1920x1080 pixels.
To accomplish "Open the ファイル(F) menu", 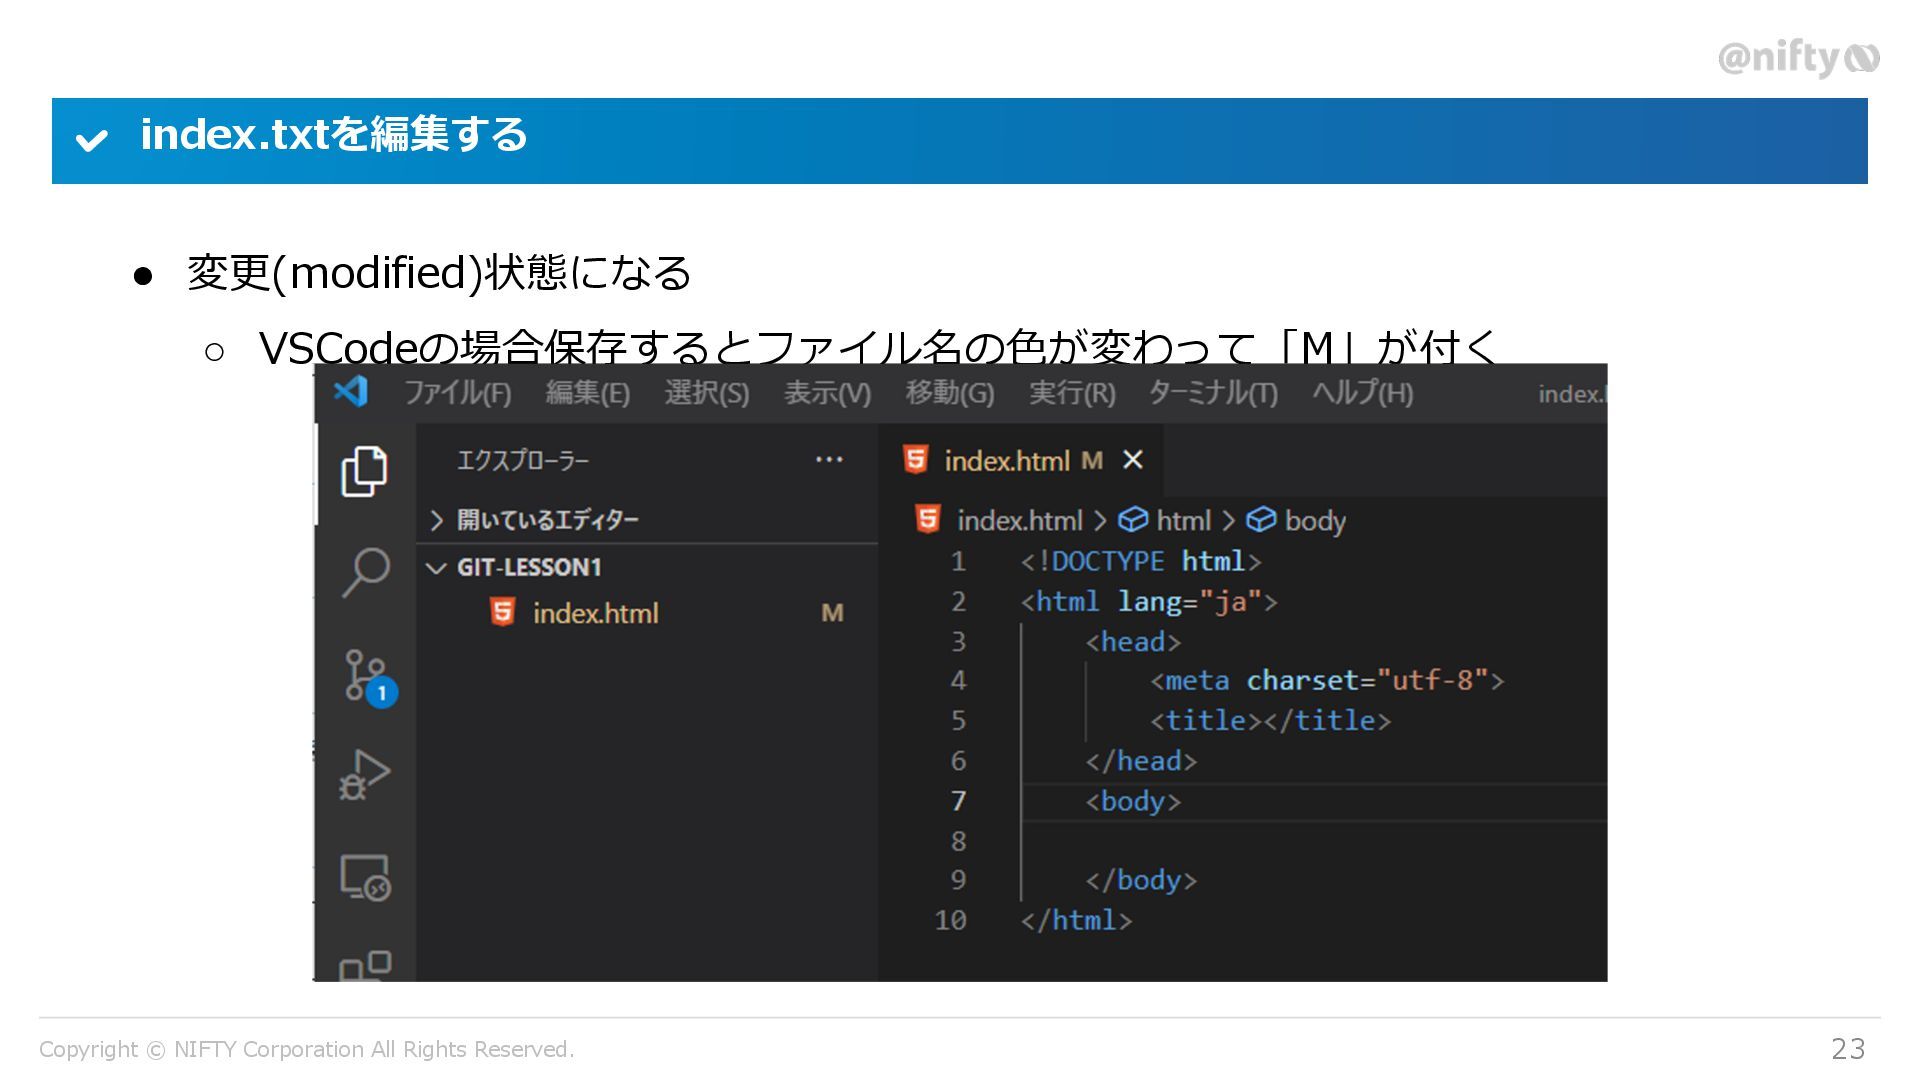I will [457, 393].
